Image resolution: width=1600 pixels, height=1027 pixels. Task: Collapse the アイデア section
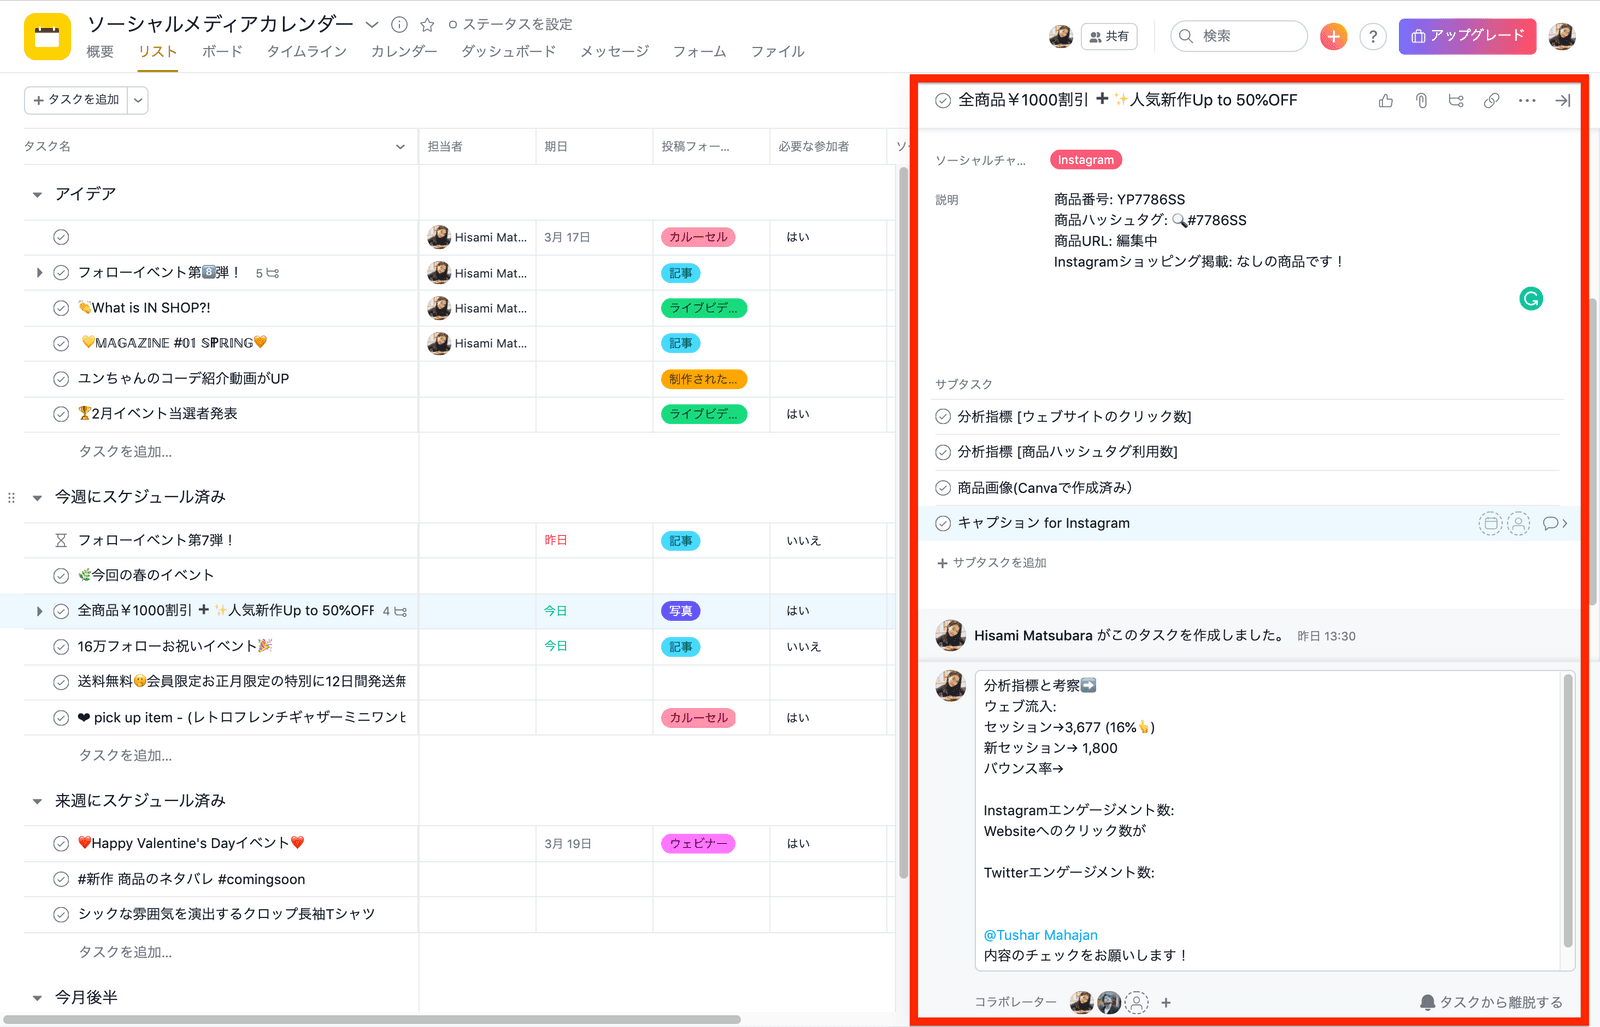click(x=37, y=195)
